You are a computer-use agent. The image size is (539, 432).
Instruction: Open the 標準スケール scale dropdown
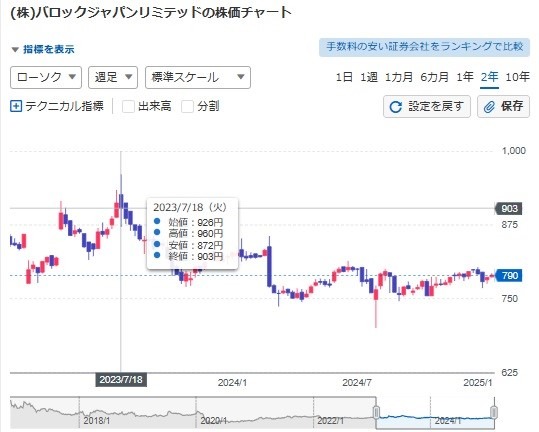[198, 78]
